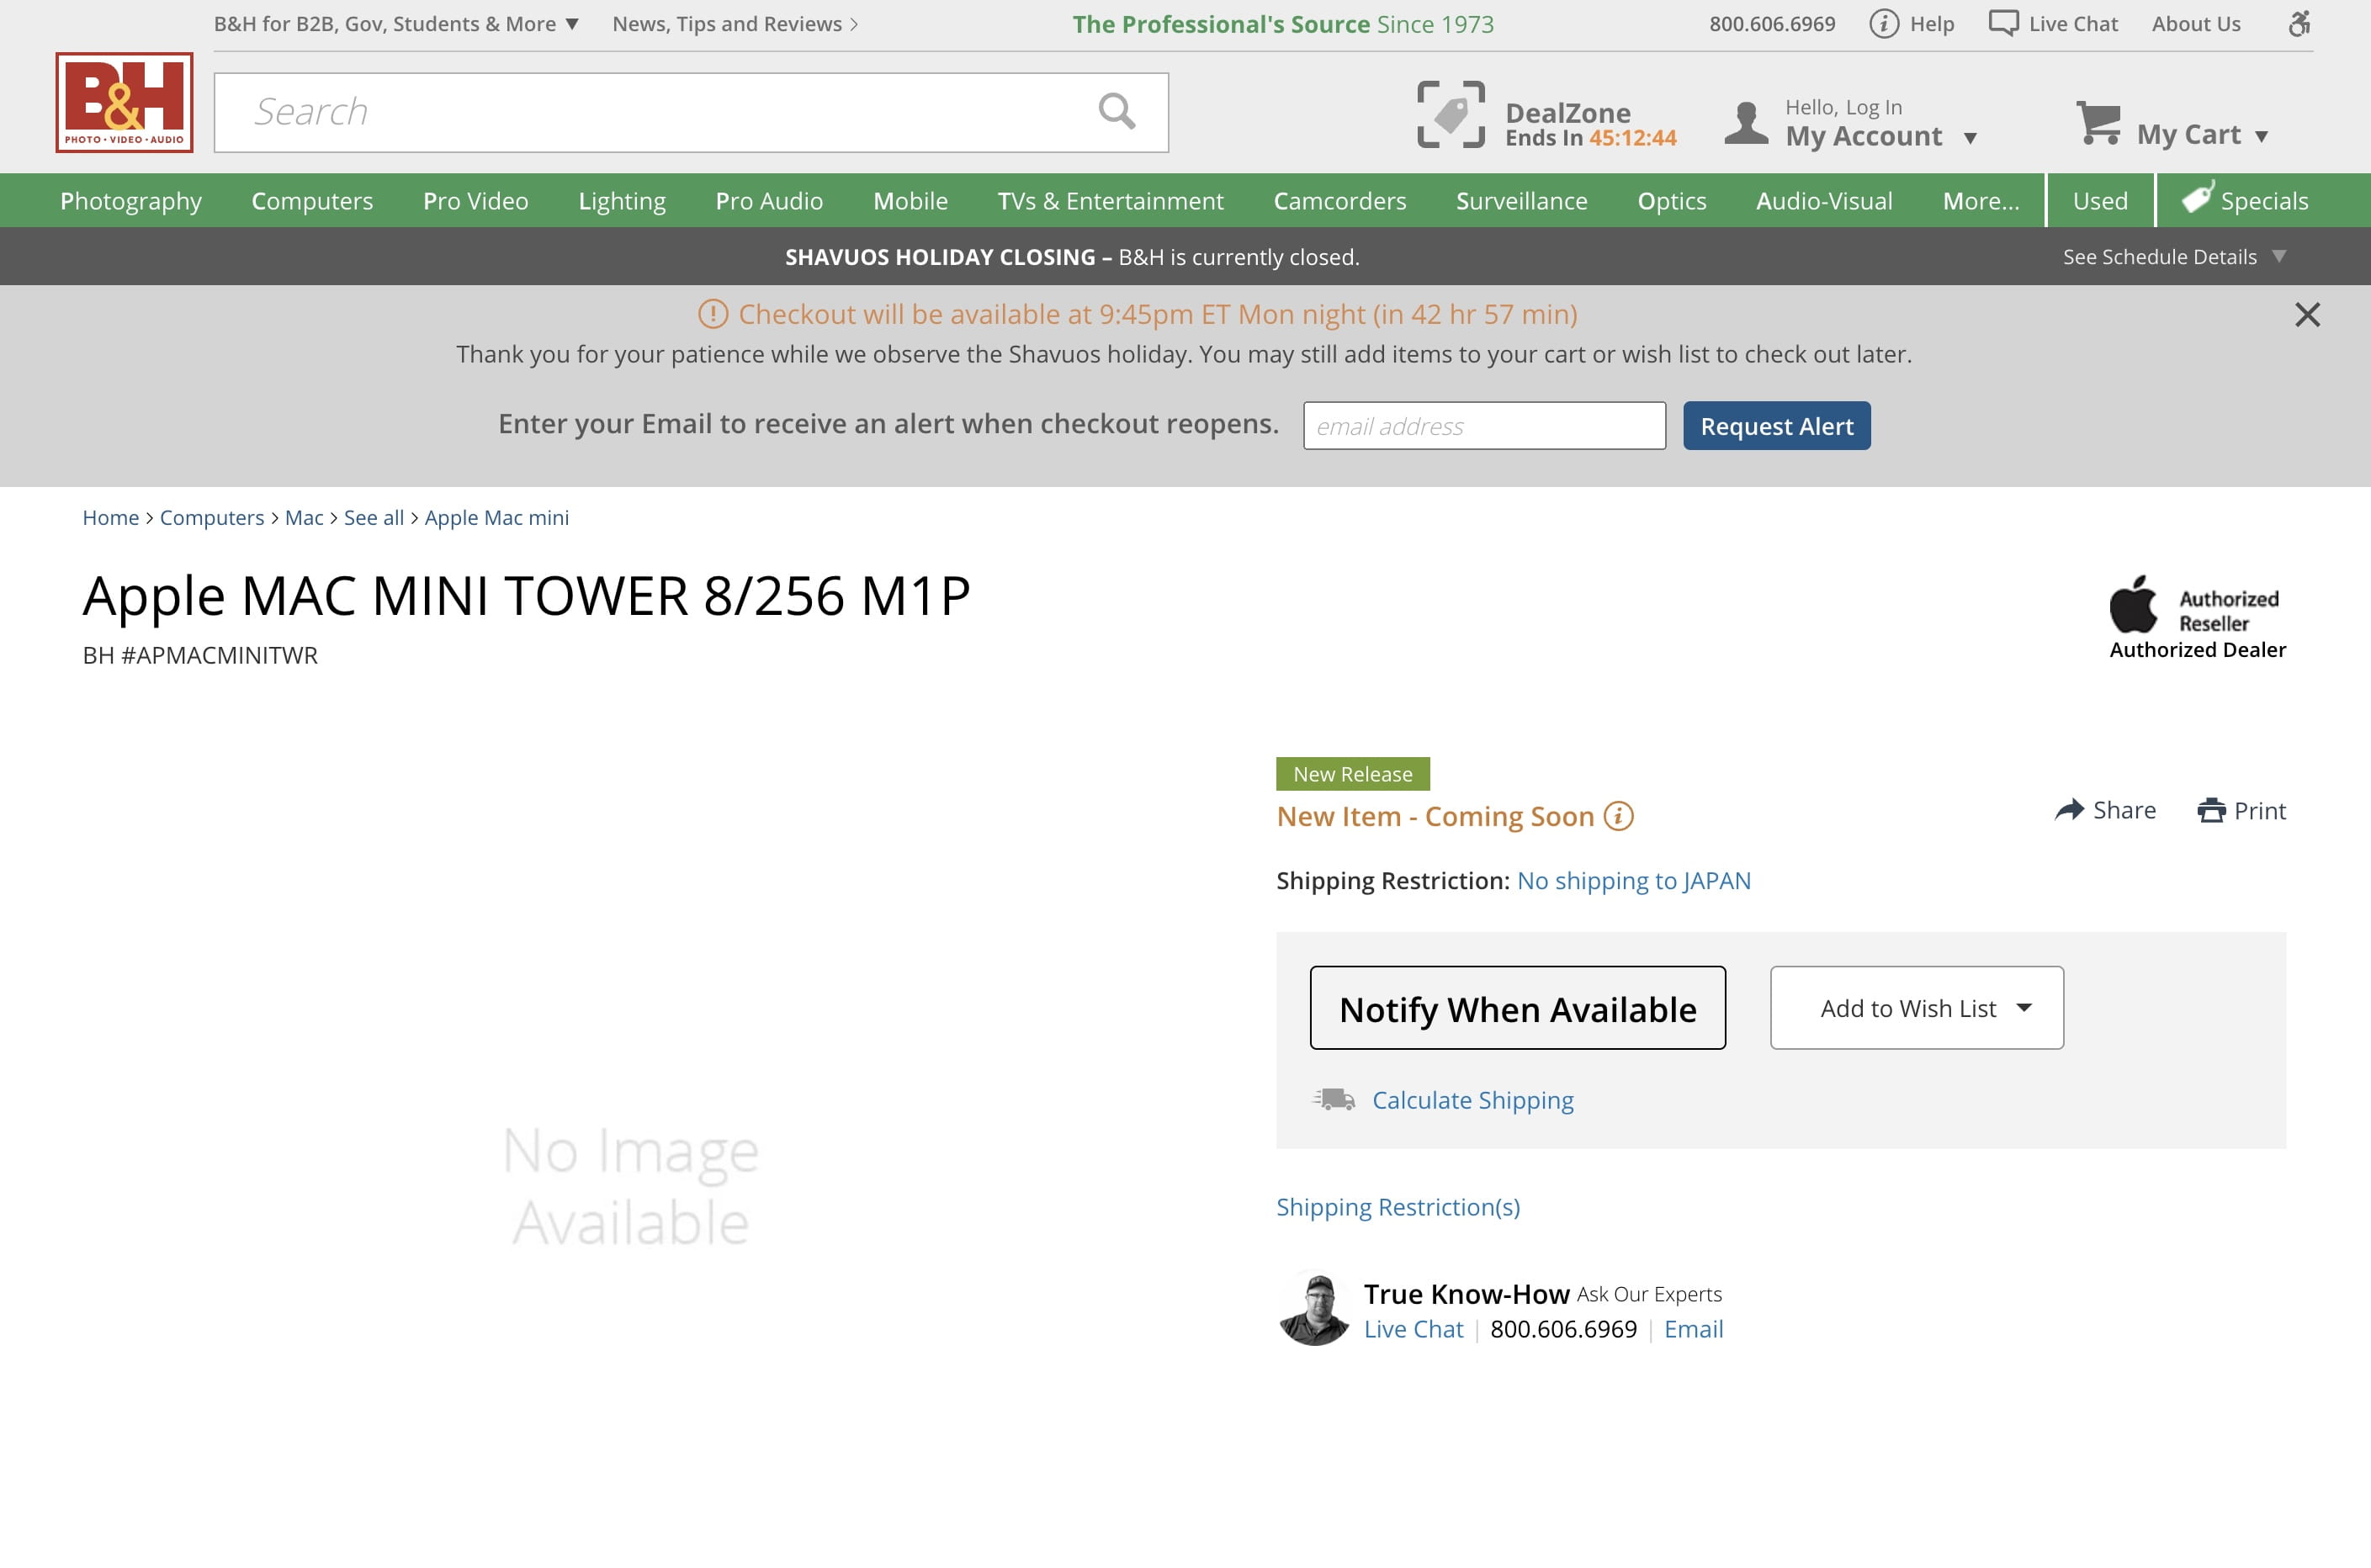Click the See all breadcrumb
The height and width of the screenshot is (1568, 2371).
coord(374,518)
